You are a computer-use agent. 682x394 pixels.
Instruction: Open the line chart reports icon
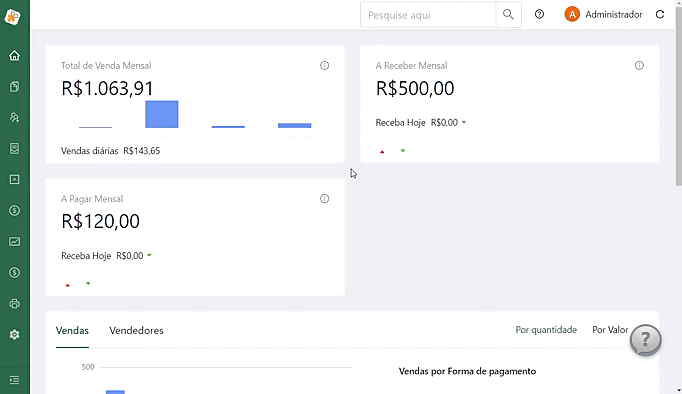pyautogui.click(x=14, y=241)
